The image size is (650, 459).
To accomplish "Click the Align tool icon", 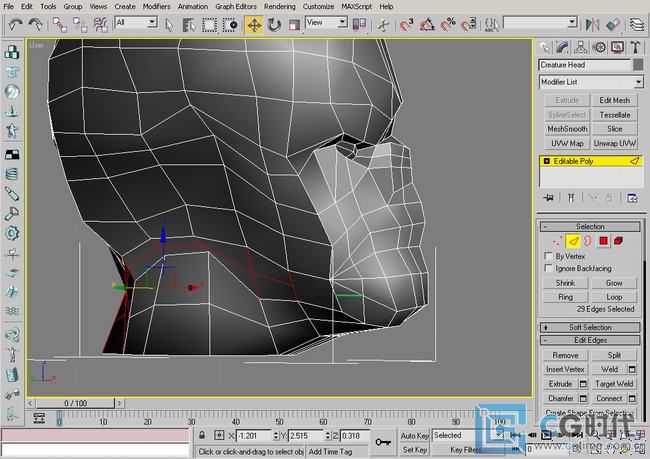I will 613,24.
